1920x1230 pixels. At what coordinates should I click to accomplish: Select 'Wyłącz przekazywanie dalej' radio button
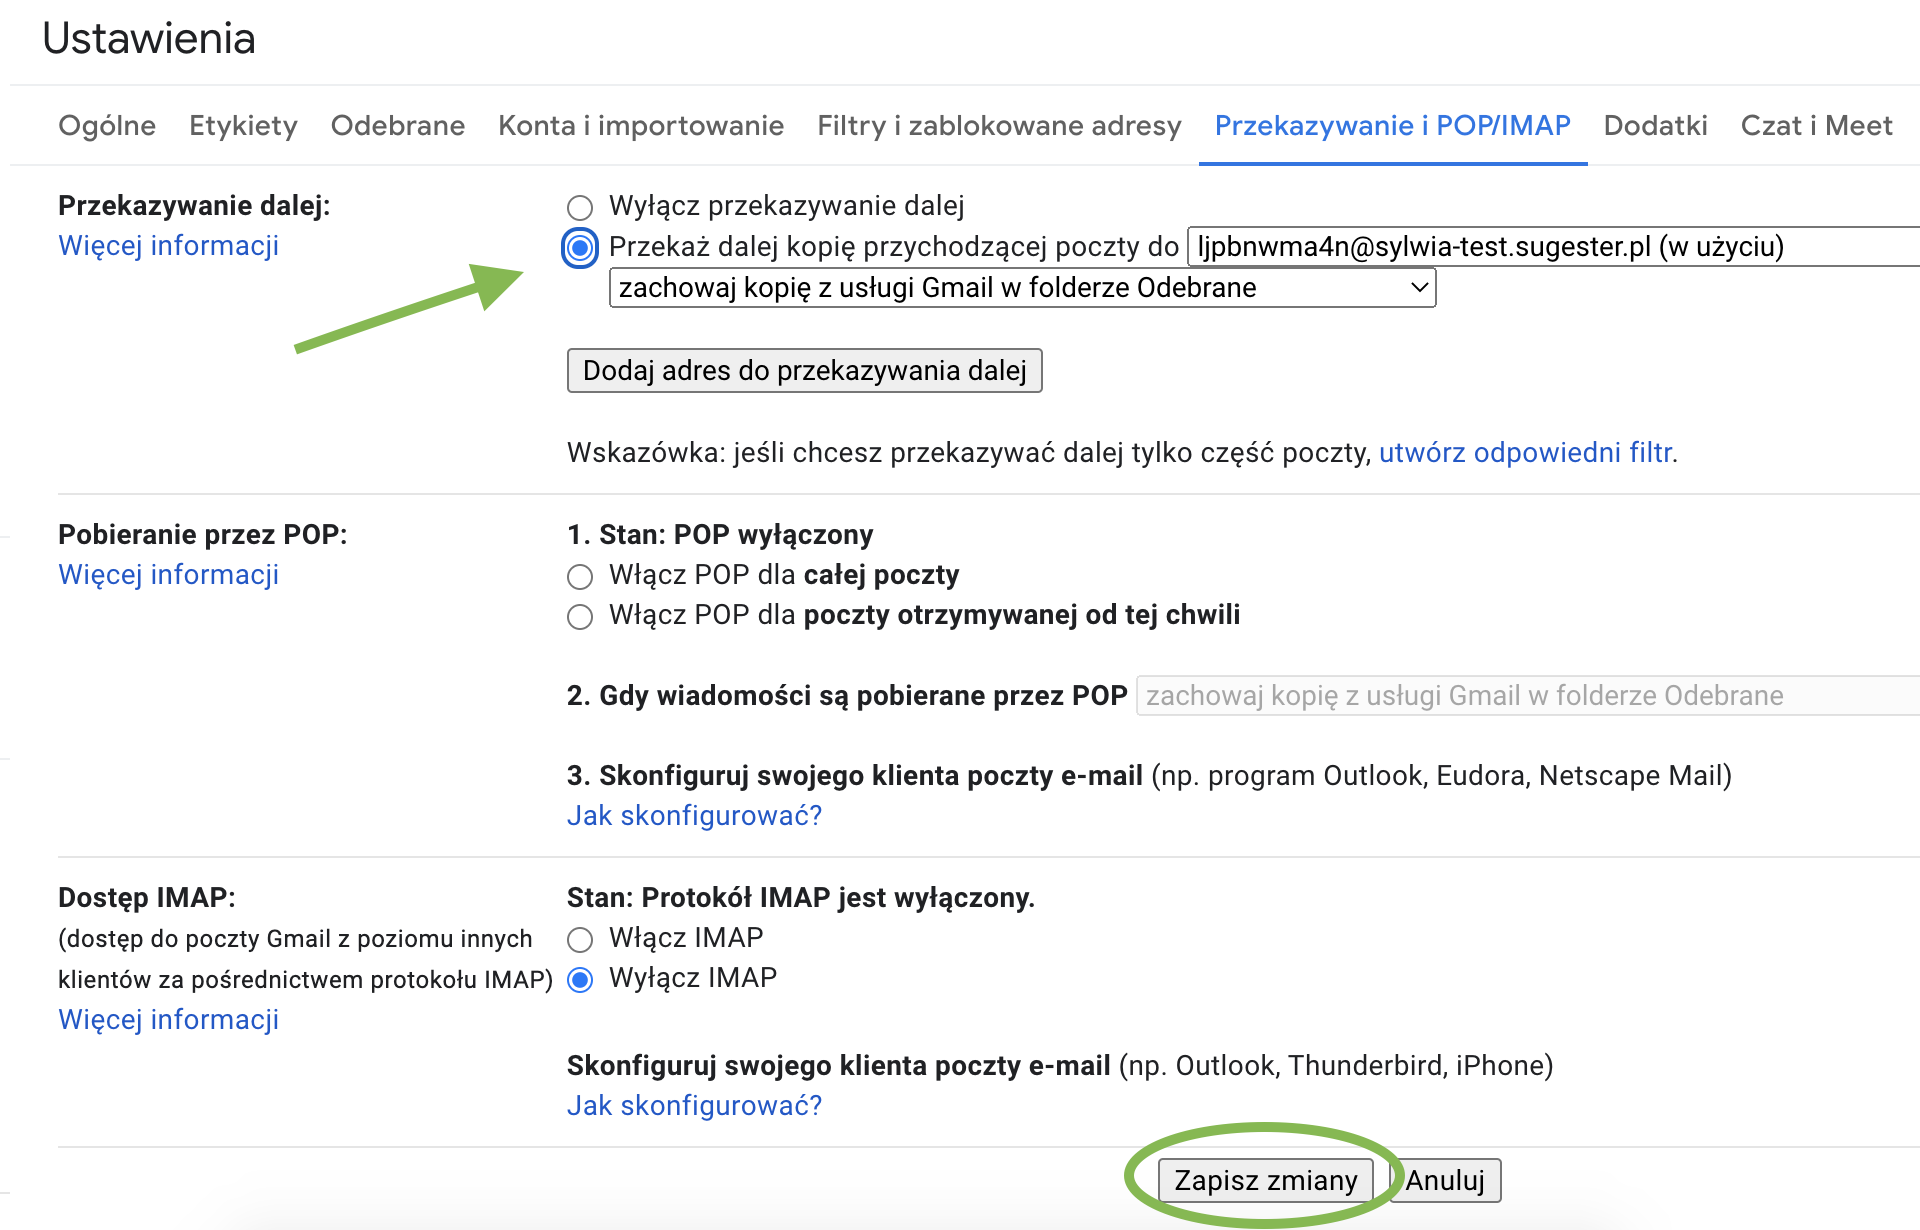point(580,207)
